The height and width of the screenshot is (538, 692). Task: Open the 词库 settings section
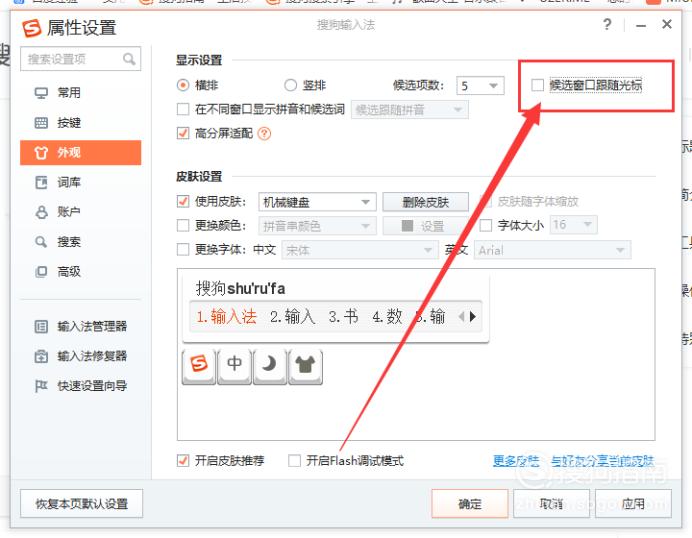[81, 182]
